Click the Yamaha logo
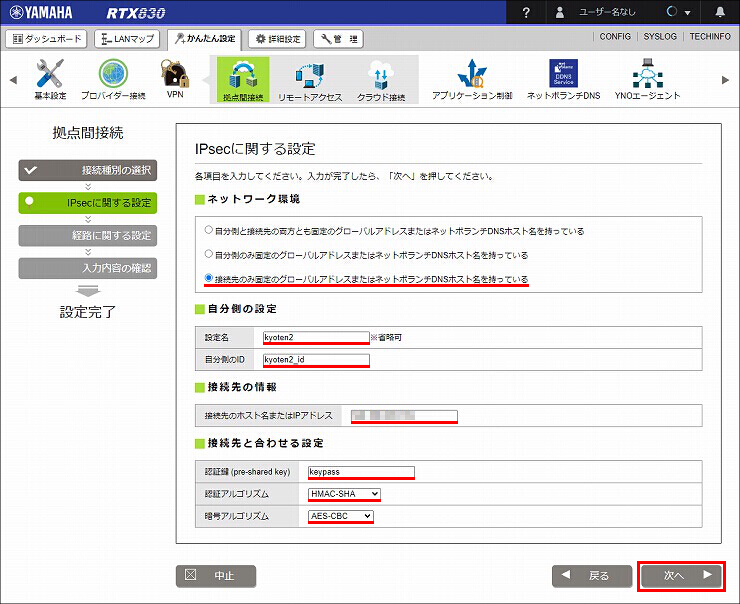 tap(41, 12)
